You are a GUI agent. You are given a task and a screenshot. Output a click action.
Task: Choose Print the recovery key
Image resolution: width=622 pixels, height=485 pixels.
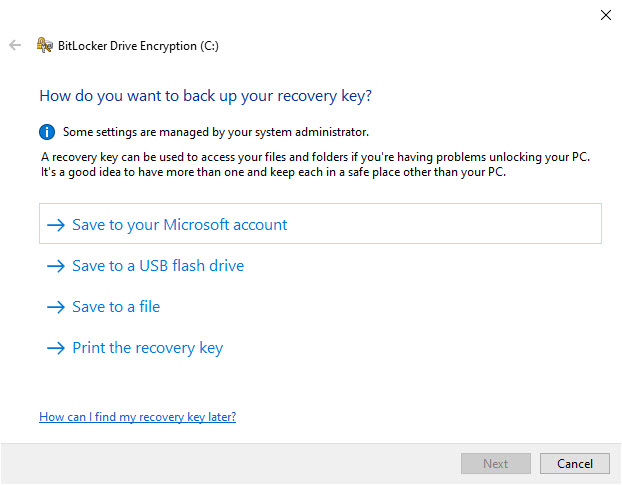[148, 348]
